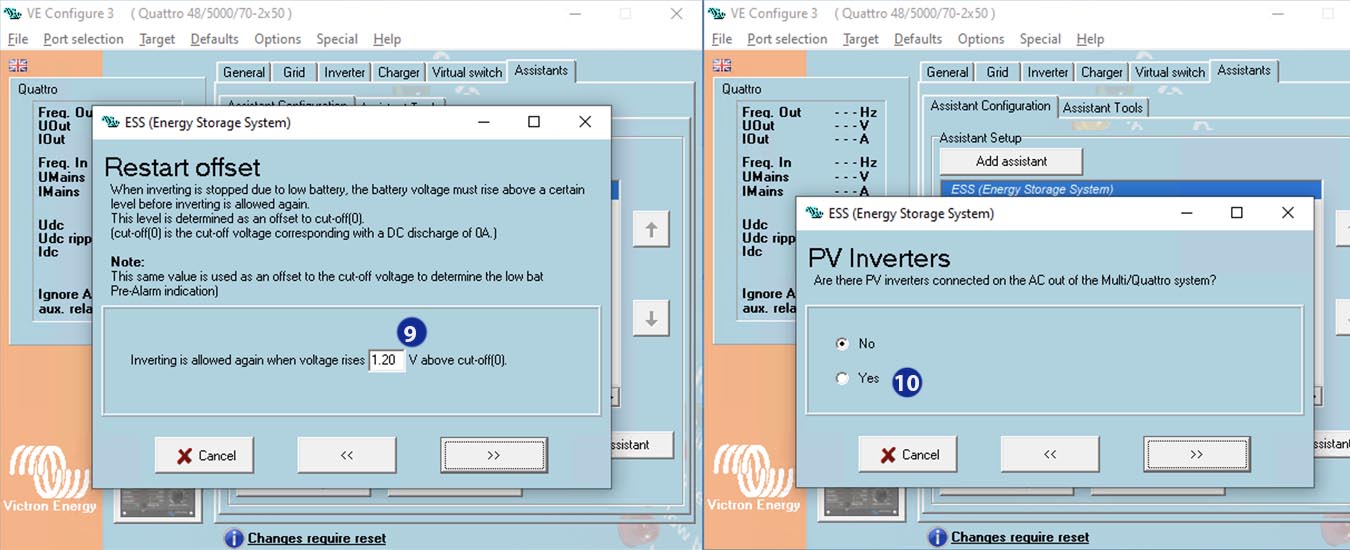Image resolution: width=1350 pixels, height=550 pixels.
Task: Click info icon beside left Changes require reset
Action: (x=234, y=538)
